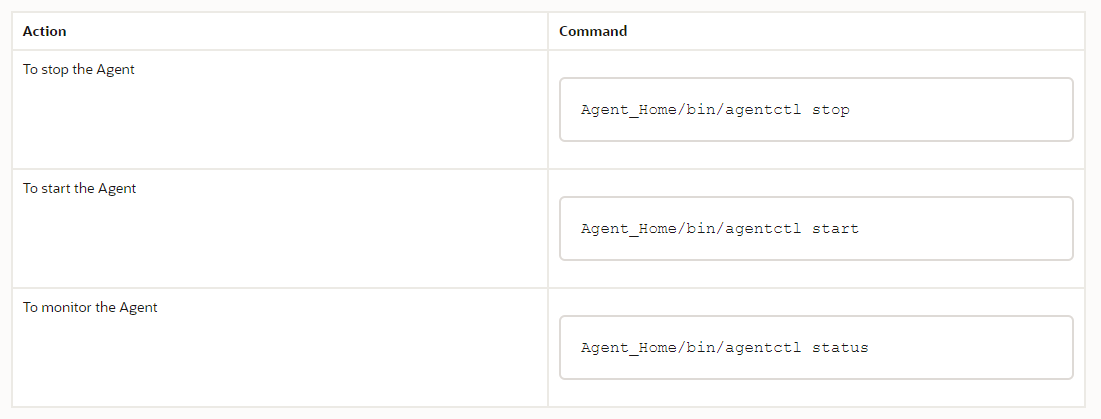Click inside the agentctl start code box

coord(816,228)
